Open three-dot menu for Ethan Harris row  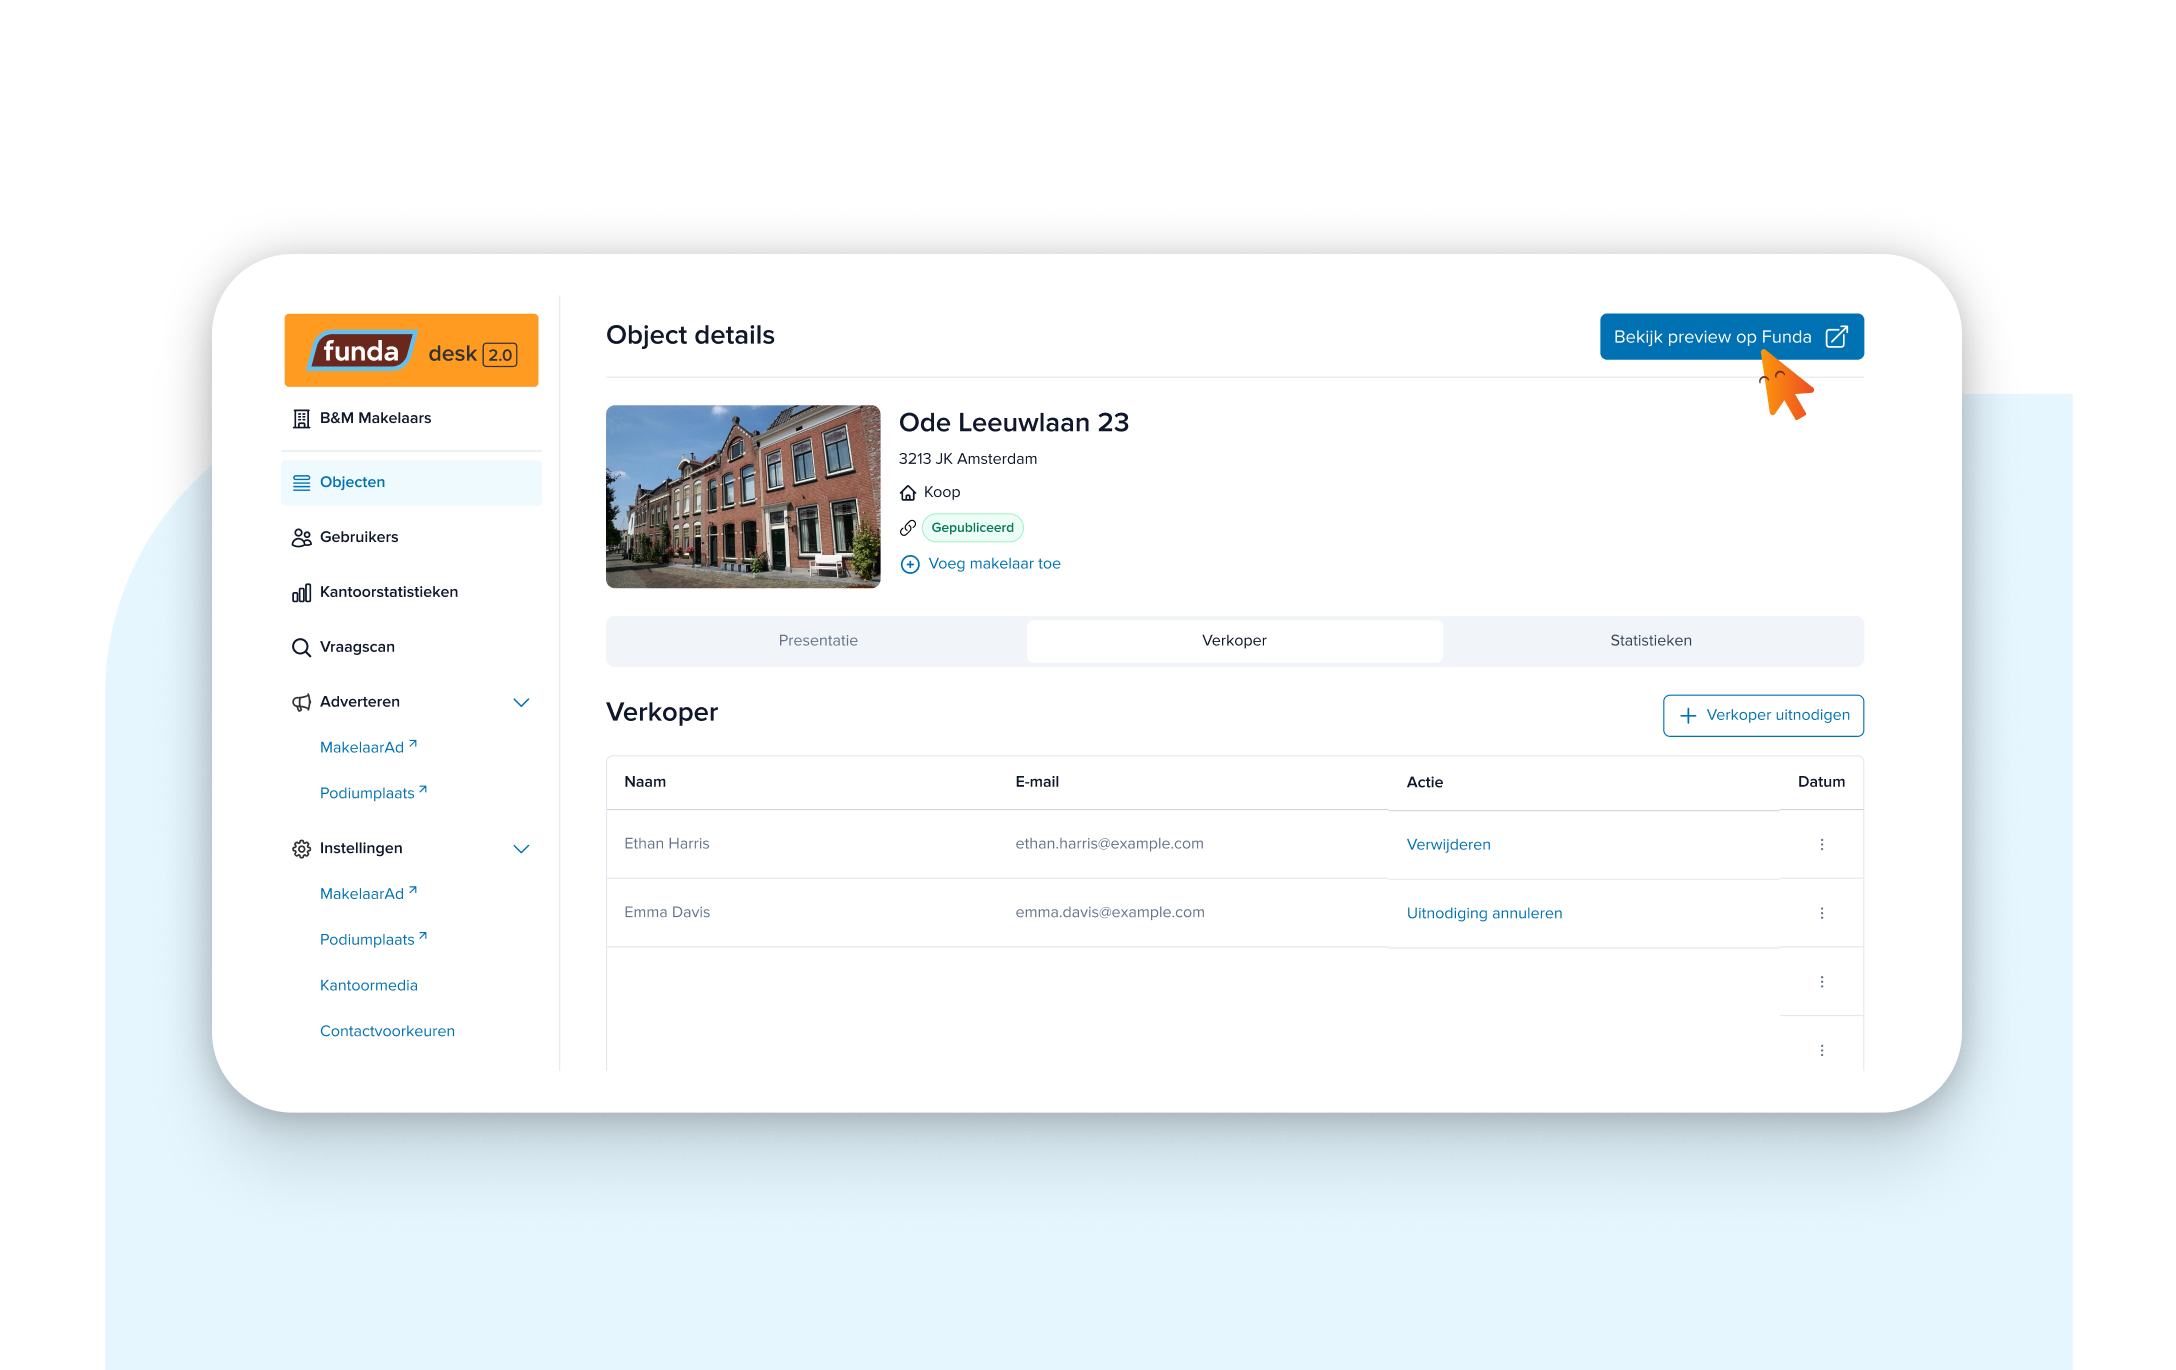click(1821, 845)
